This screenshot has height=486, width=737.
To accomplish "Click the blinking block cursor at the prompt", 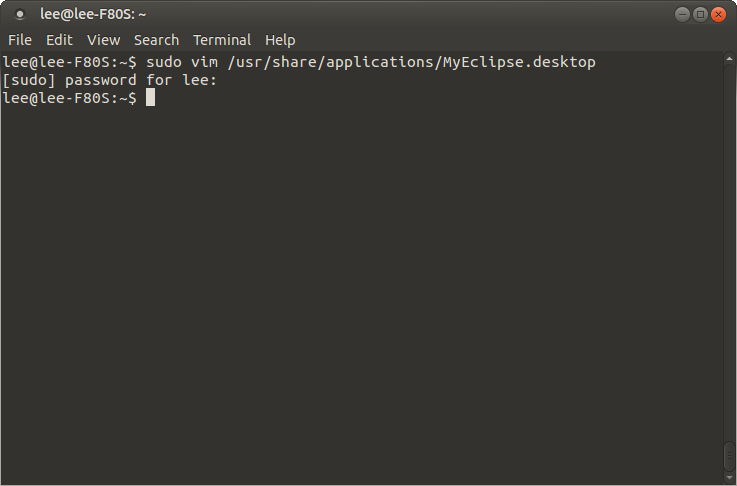I will coord(150,98).
